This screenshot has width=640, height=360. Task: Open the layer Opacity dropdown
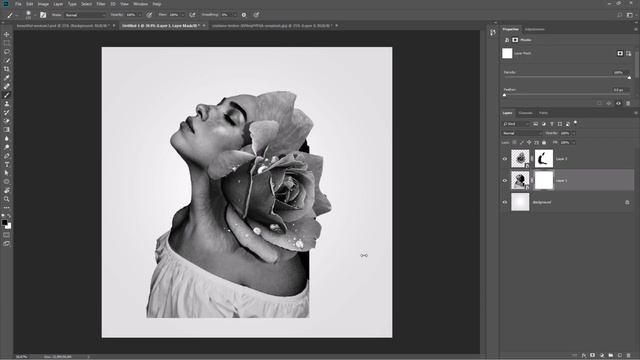click(x=573, y=133)
